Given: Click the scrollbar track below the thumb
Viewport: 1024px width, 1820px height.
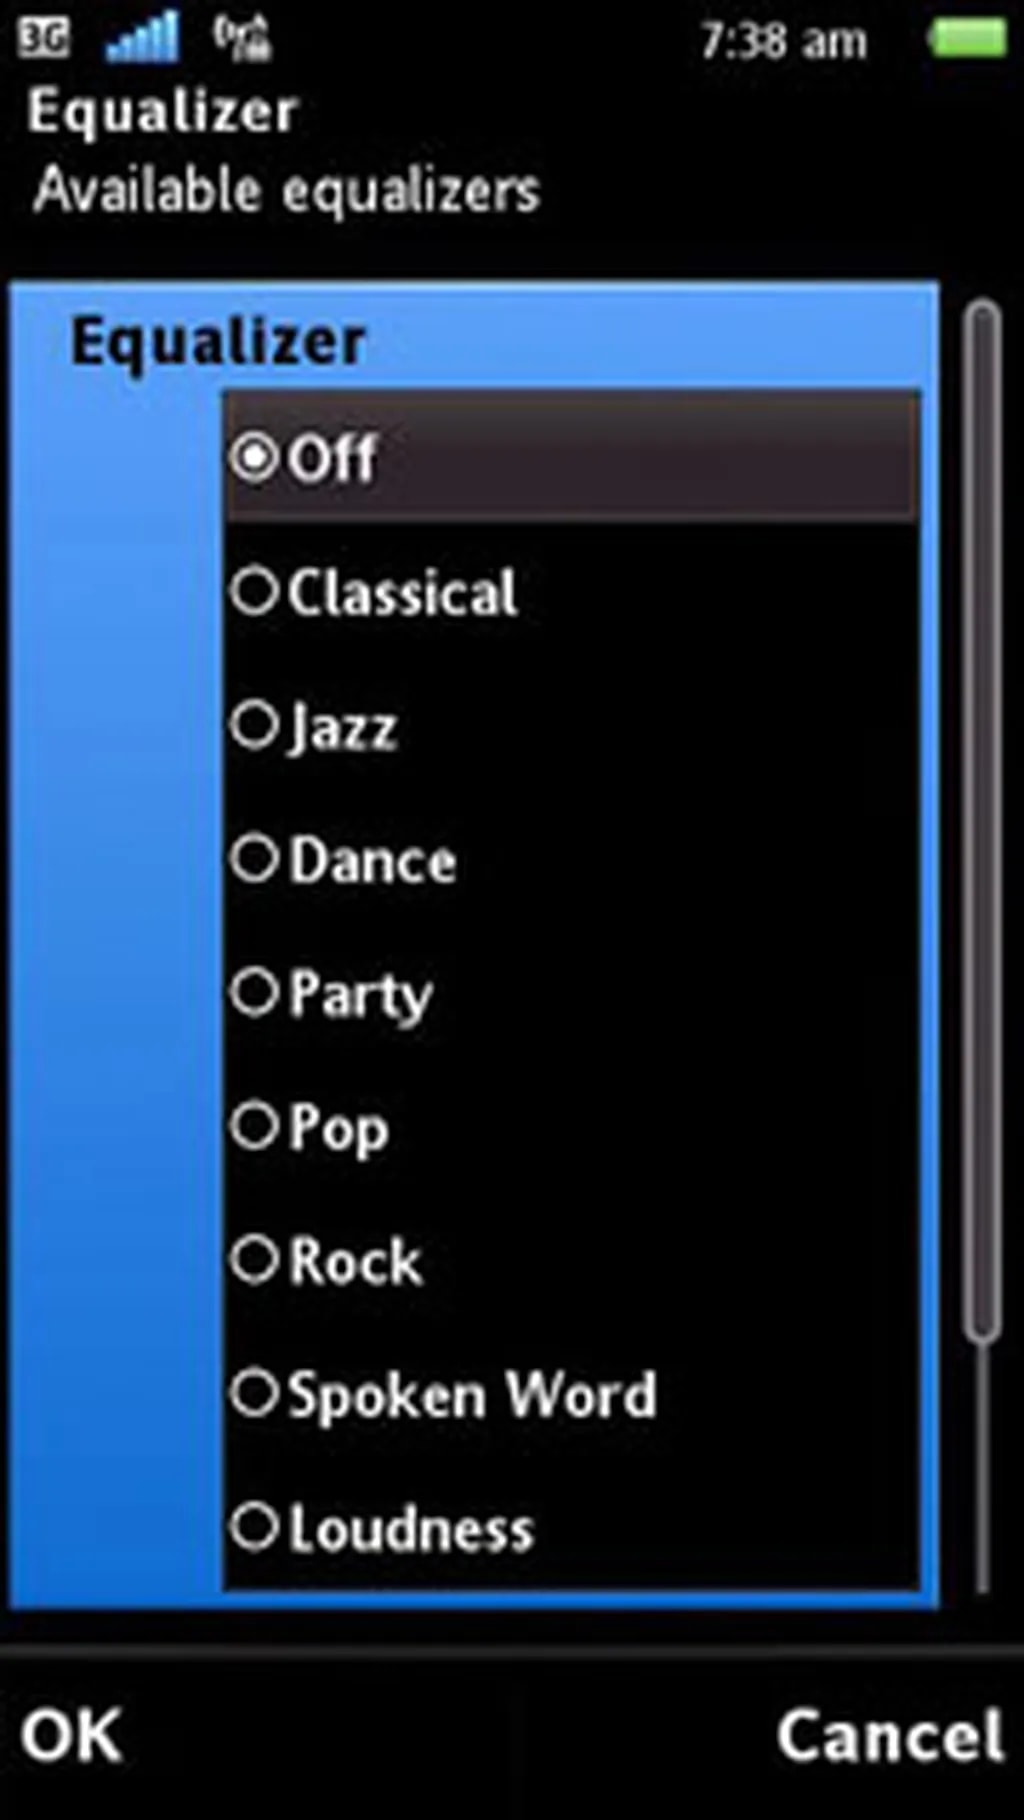Looking at the screenshot, I should pyautogui.click(x=982, y=1470).
